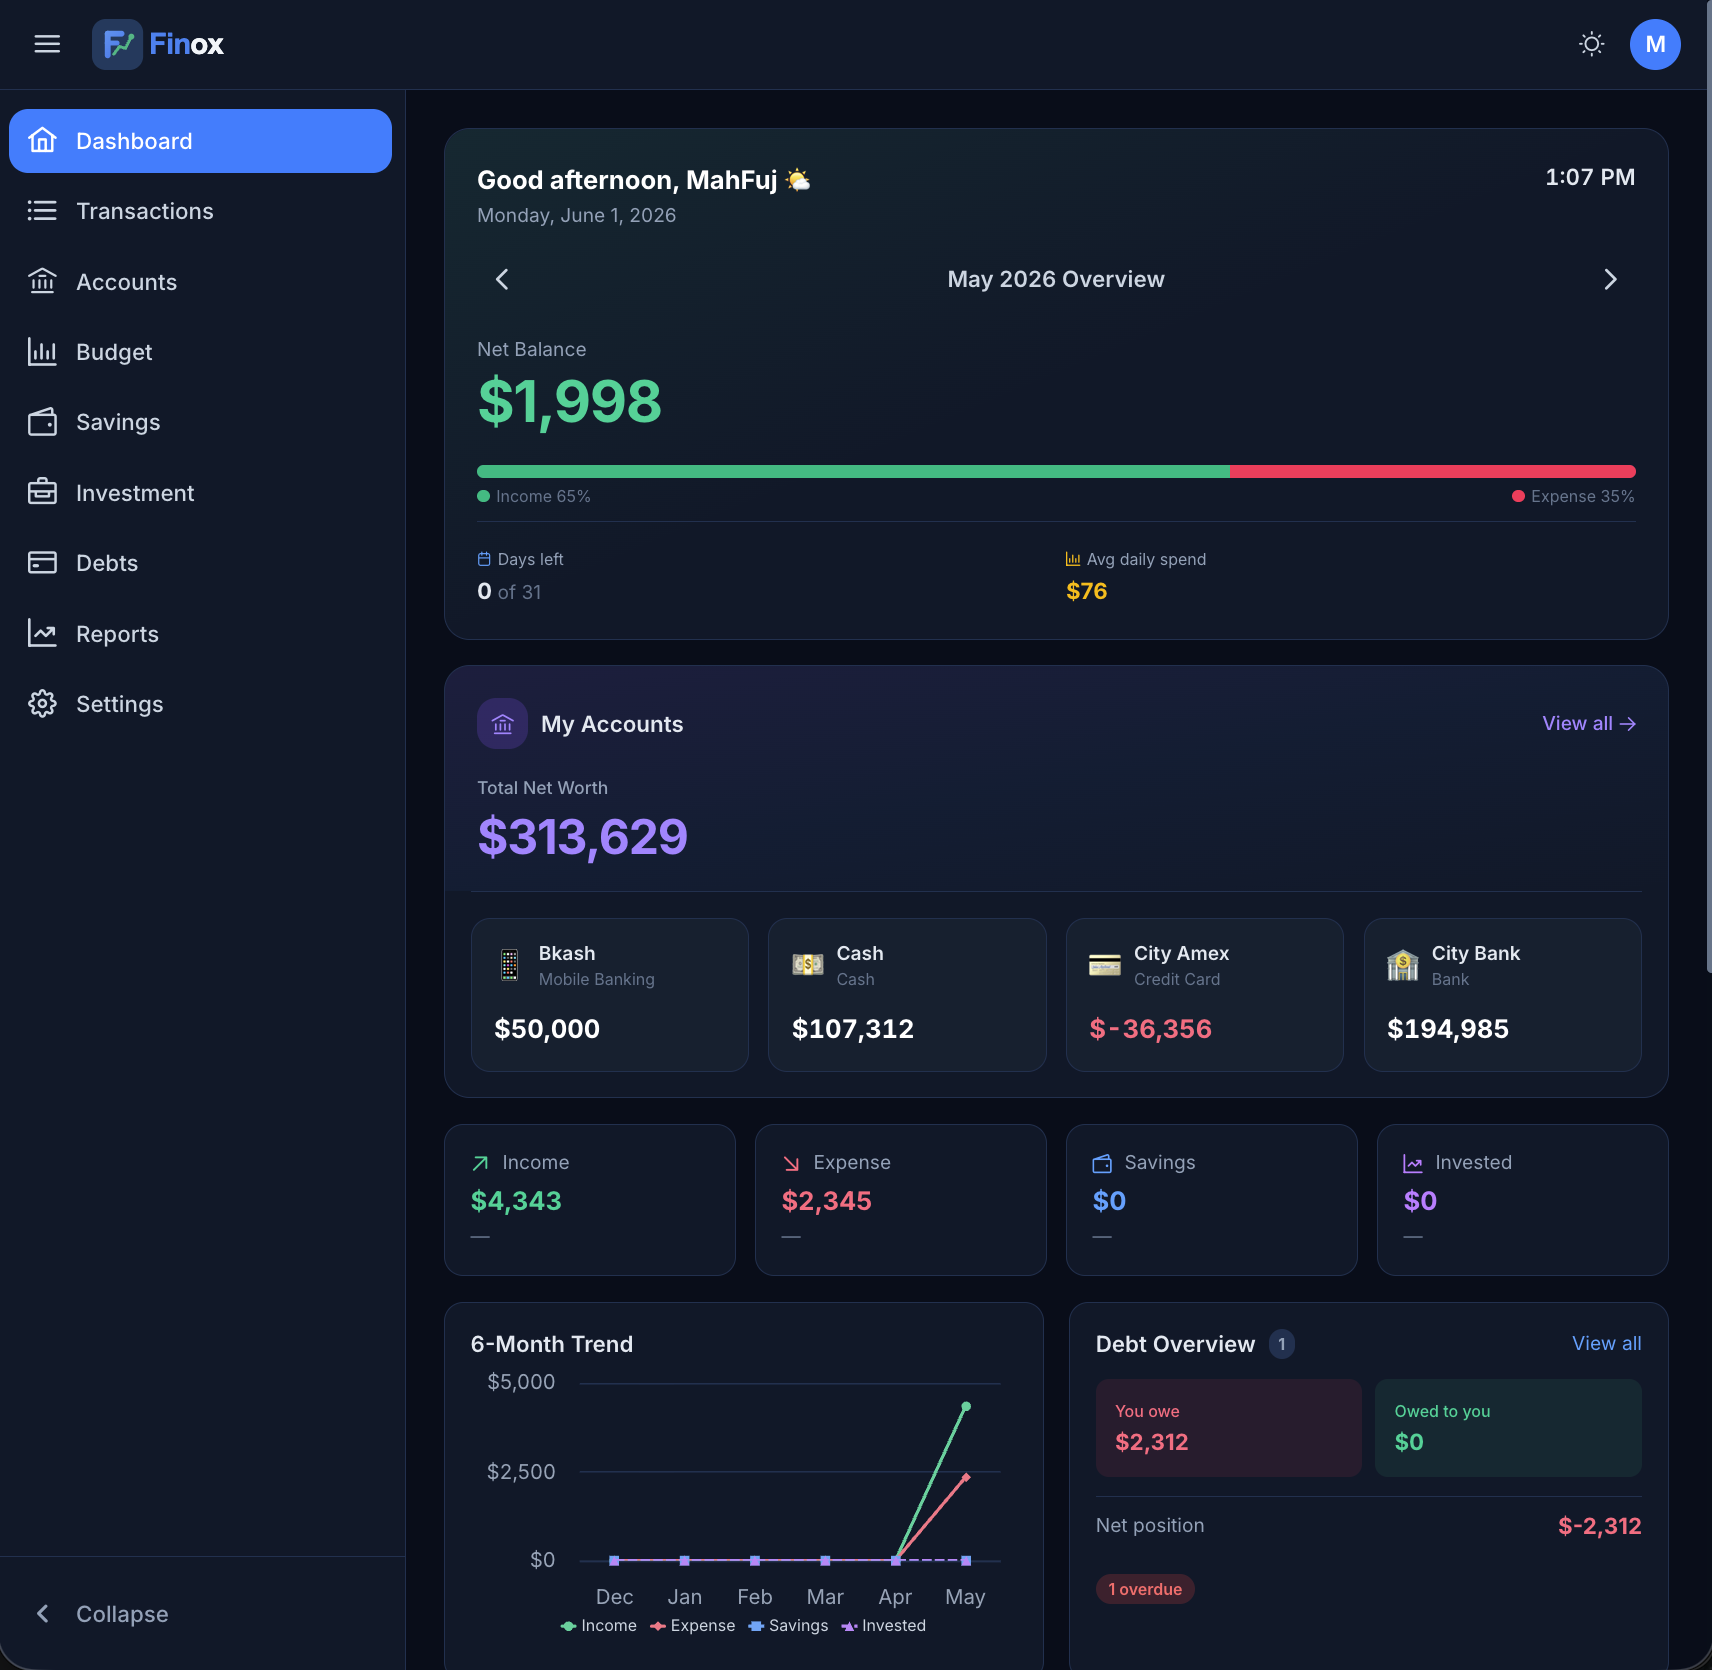Open Debts from the sidebar
The image size is (1712, 1670).
200,563
